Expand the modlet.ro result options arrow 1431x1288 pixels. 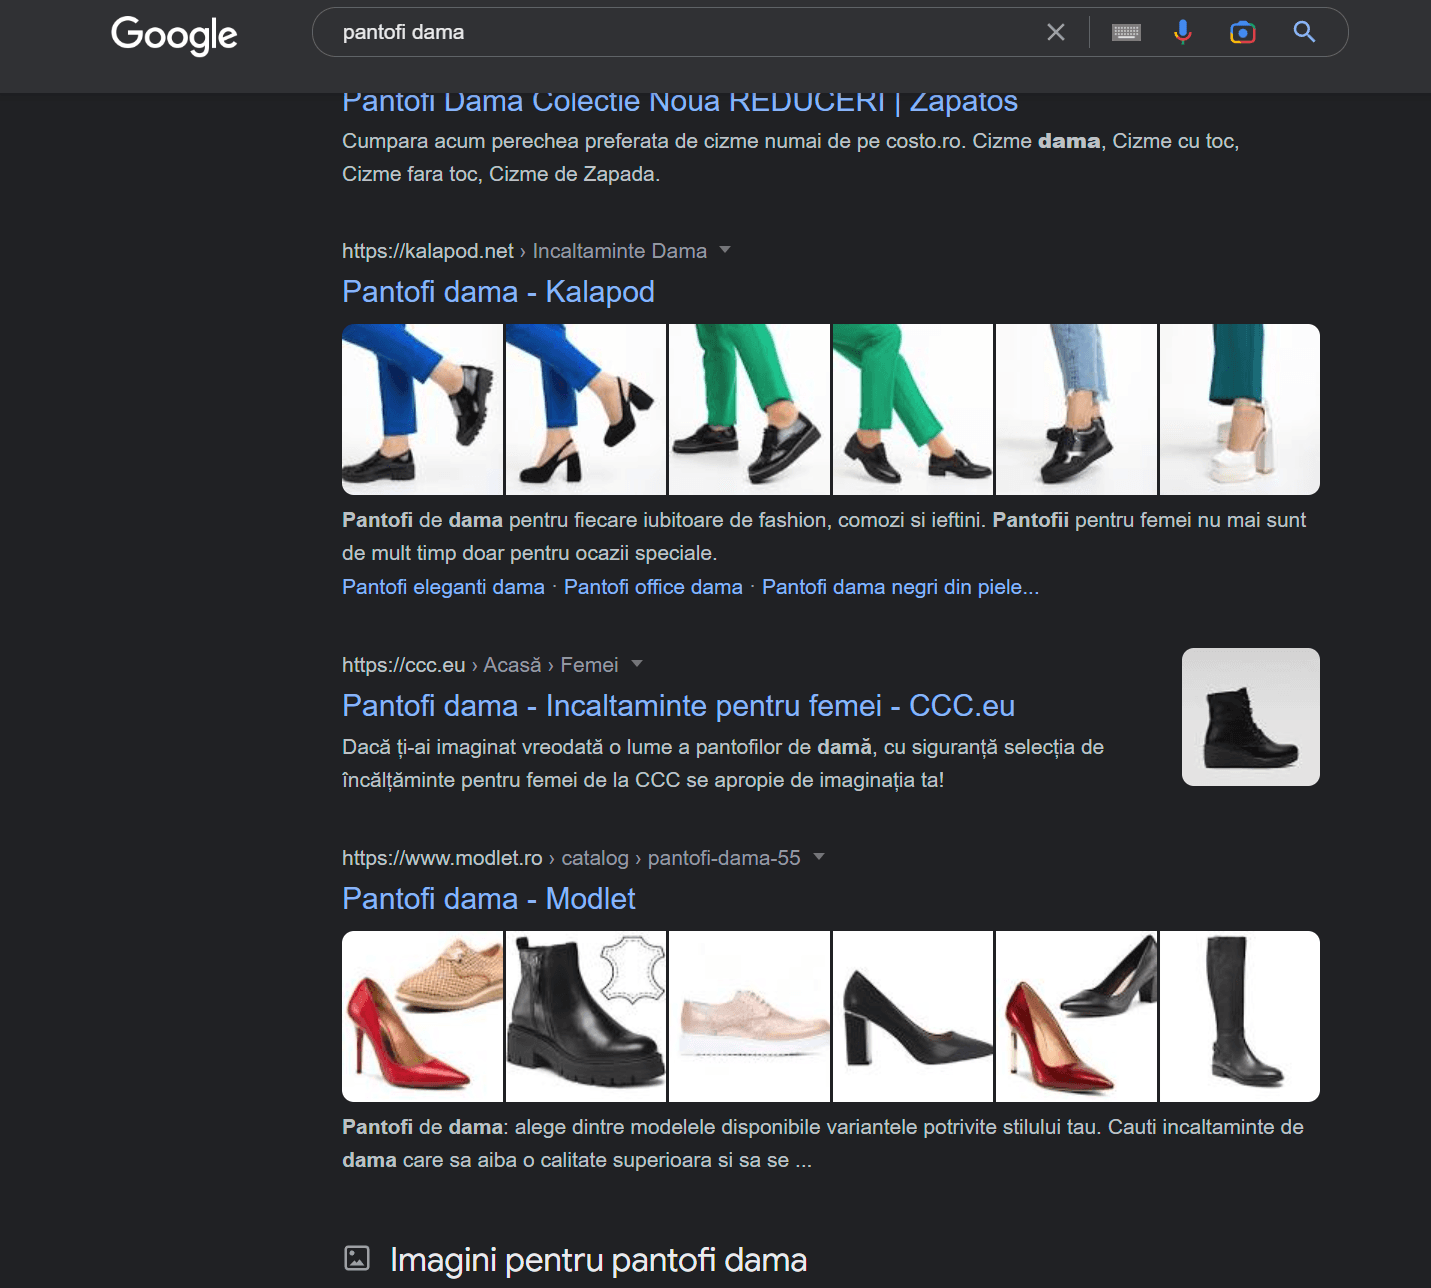819,857
